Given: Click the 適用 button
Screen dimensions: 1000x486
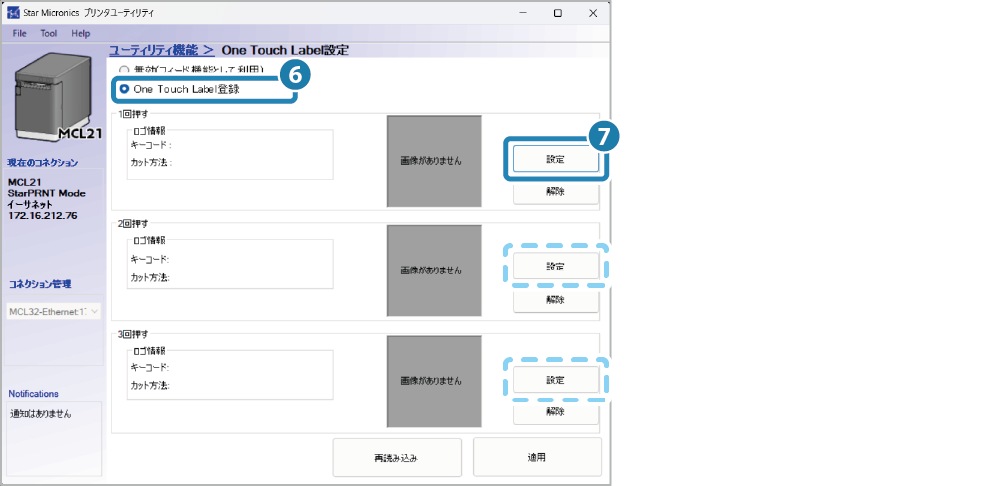Looking at the screenshot, I should 537,457.
